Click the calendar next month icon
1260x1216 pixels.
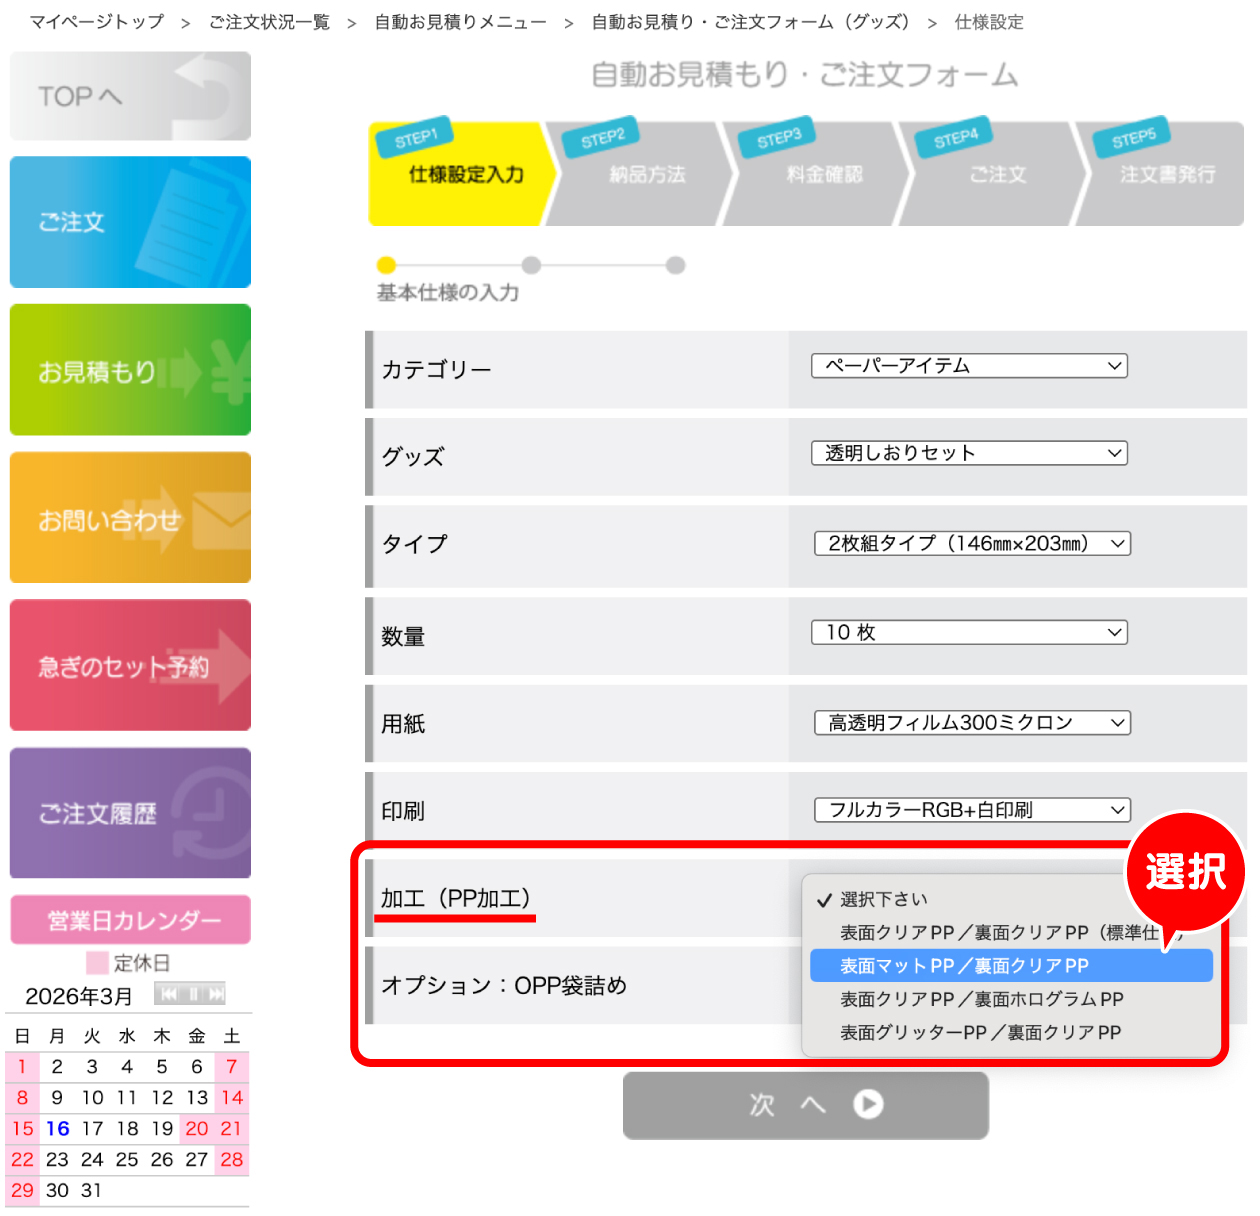click(215, 994)
